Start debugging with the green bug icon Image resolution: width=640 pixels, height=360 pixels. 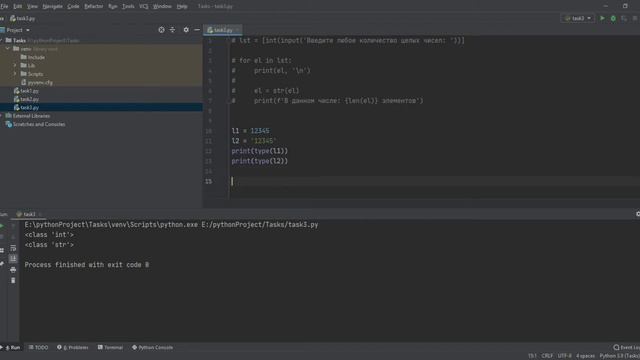click(x=613, y=18)
